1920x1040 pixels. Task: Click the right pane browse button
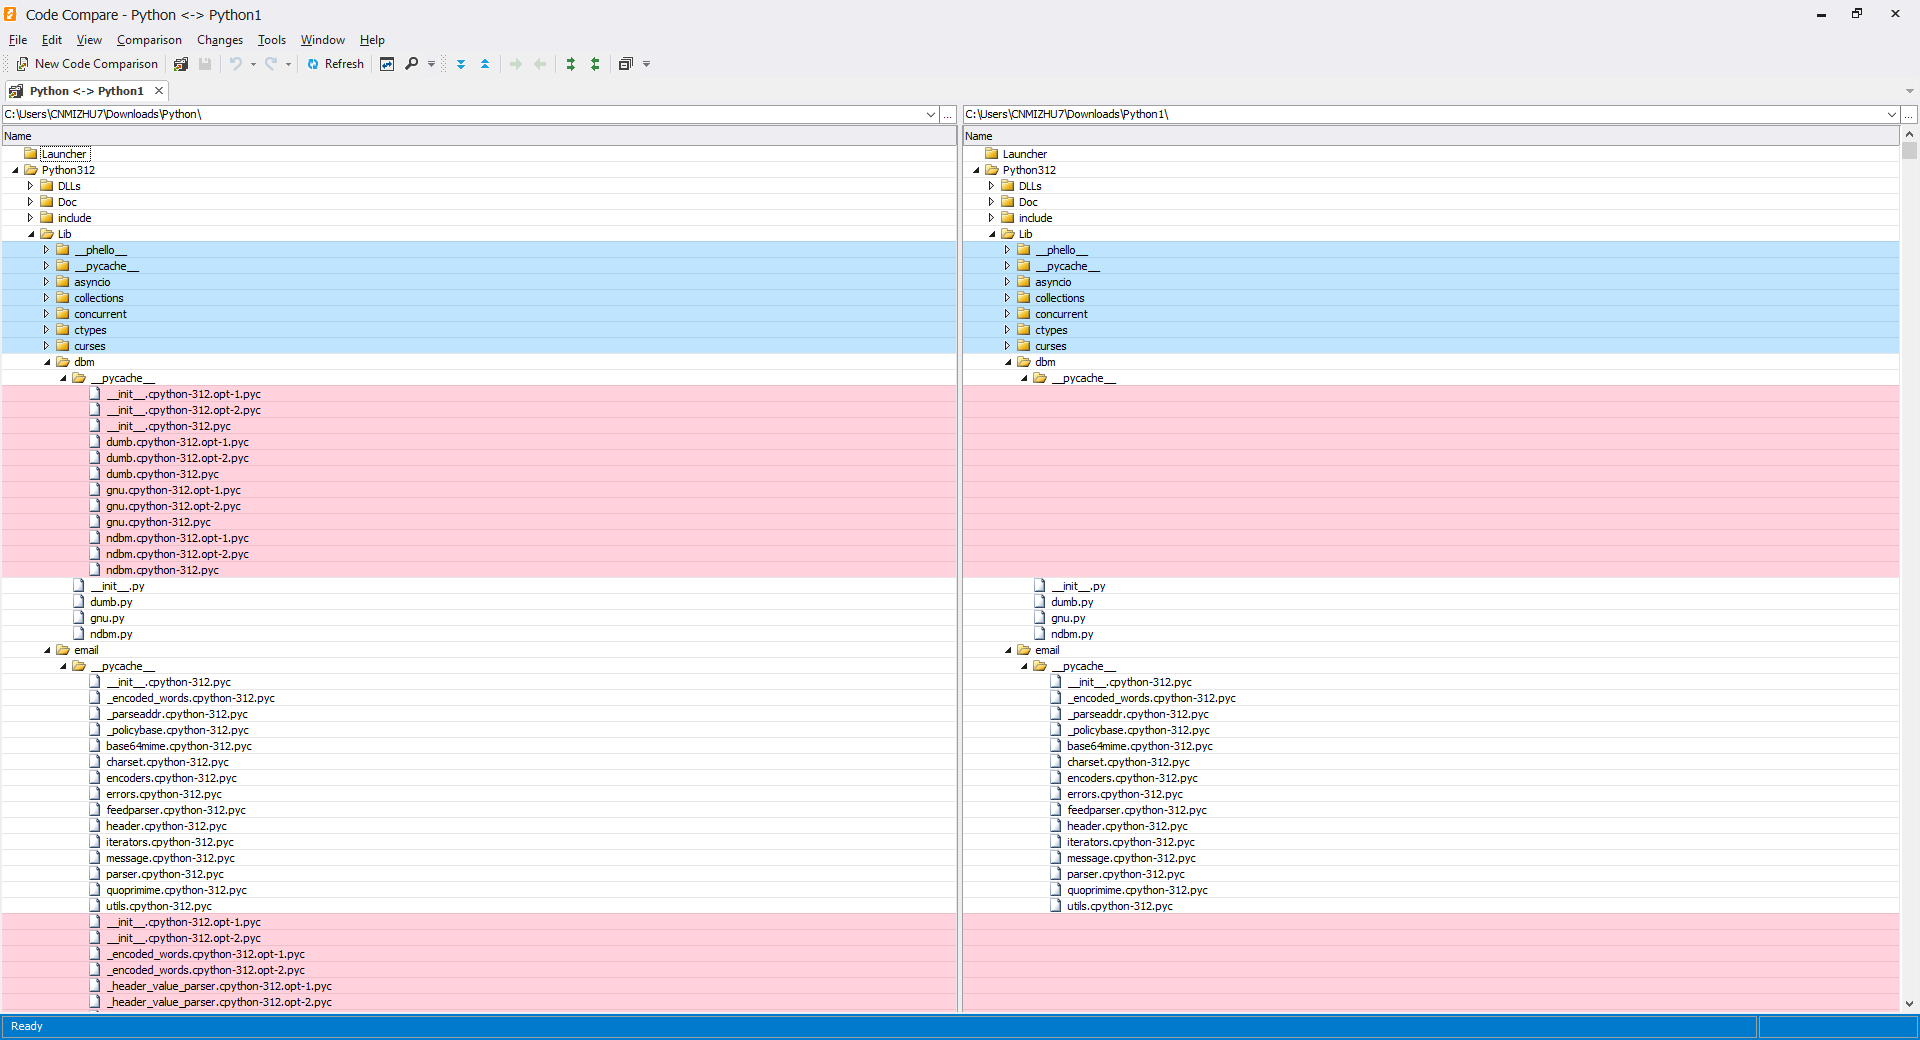pos(1909,115)
